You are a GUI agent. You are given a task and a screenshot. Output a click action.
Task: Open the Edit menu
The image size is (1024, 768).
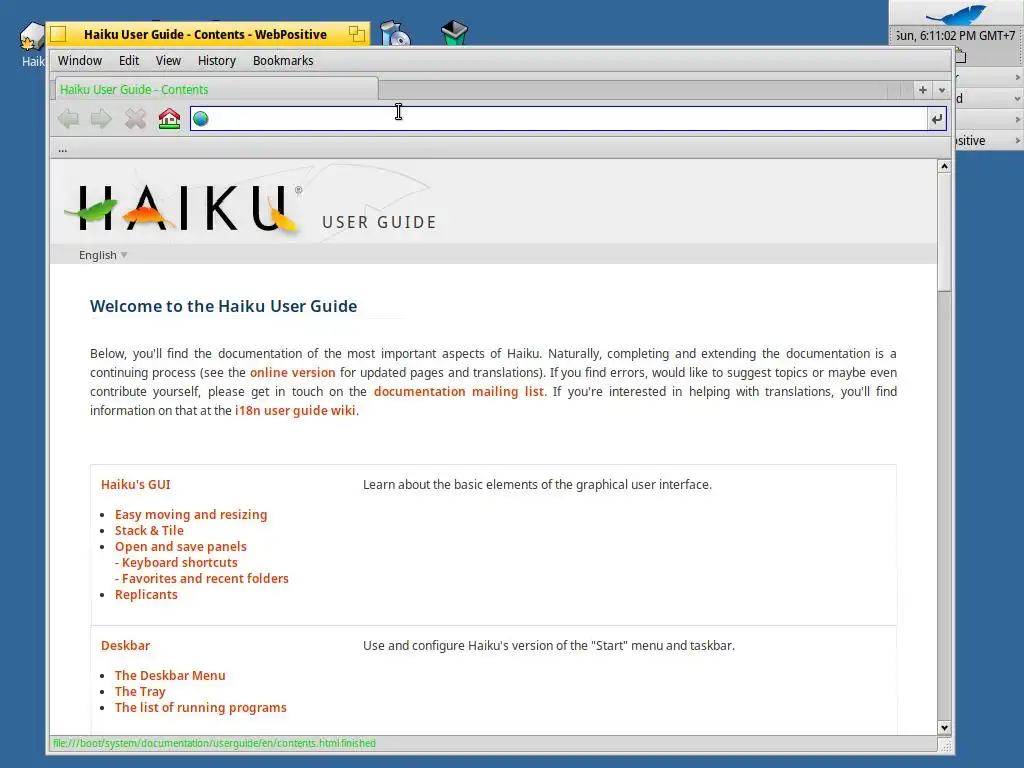pyautogui.click(x=129, y=61)
